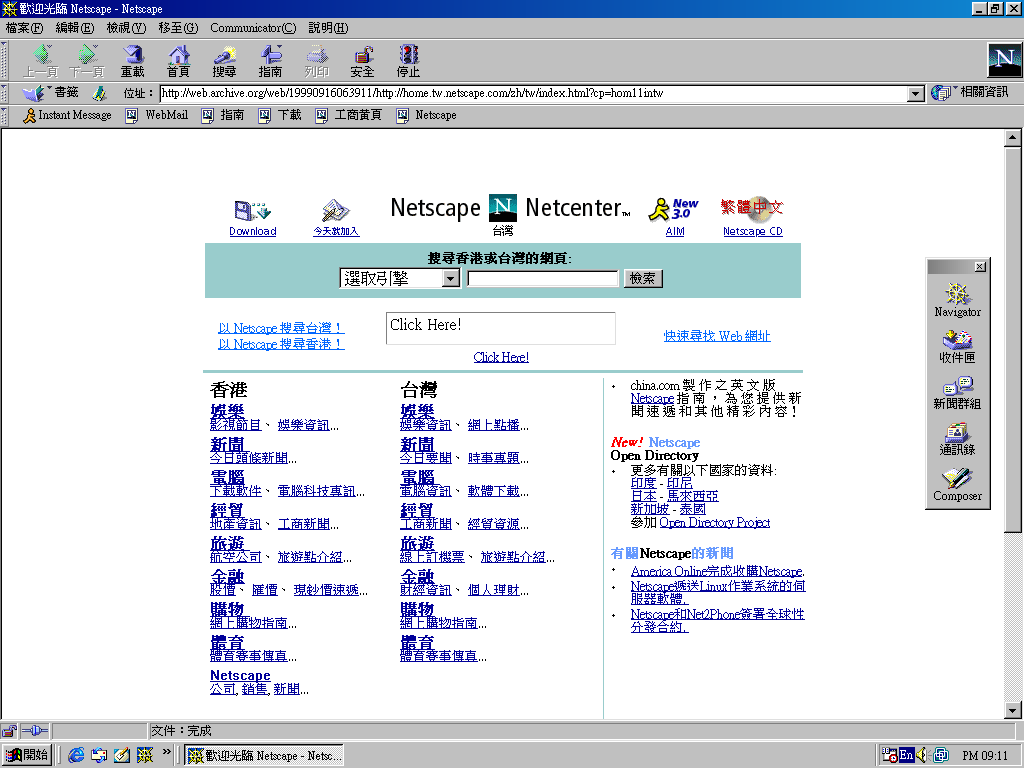Click the 今天就加入 join icon

point(336,211)
